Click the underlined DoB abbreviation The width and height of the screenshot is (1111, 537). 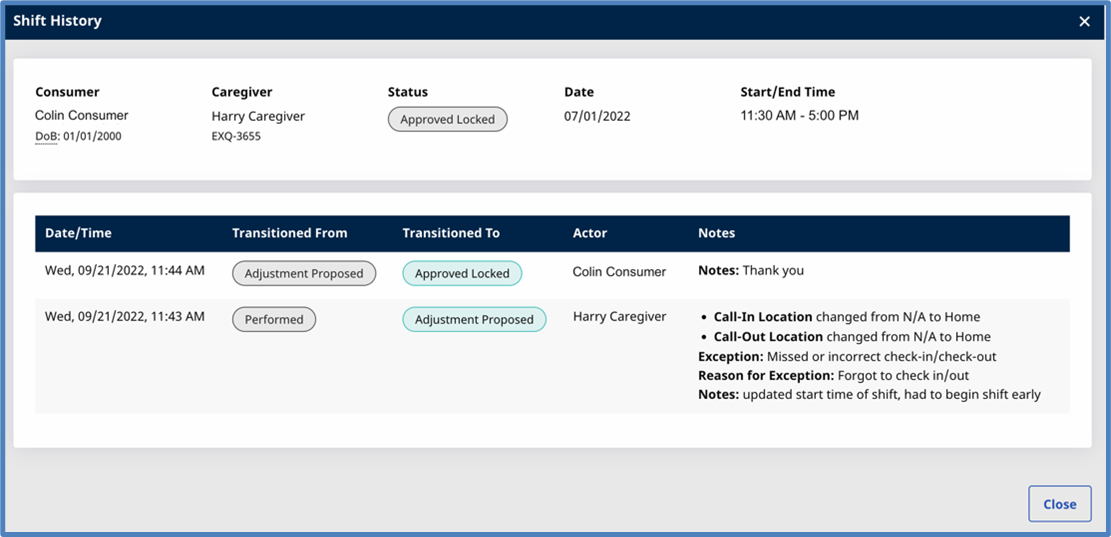tap(48, 136)
